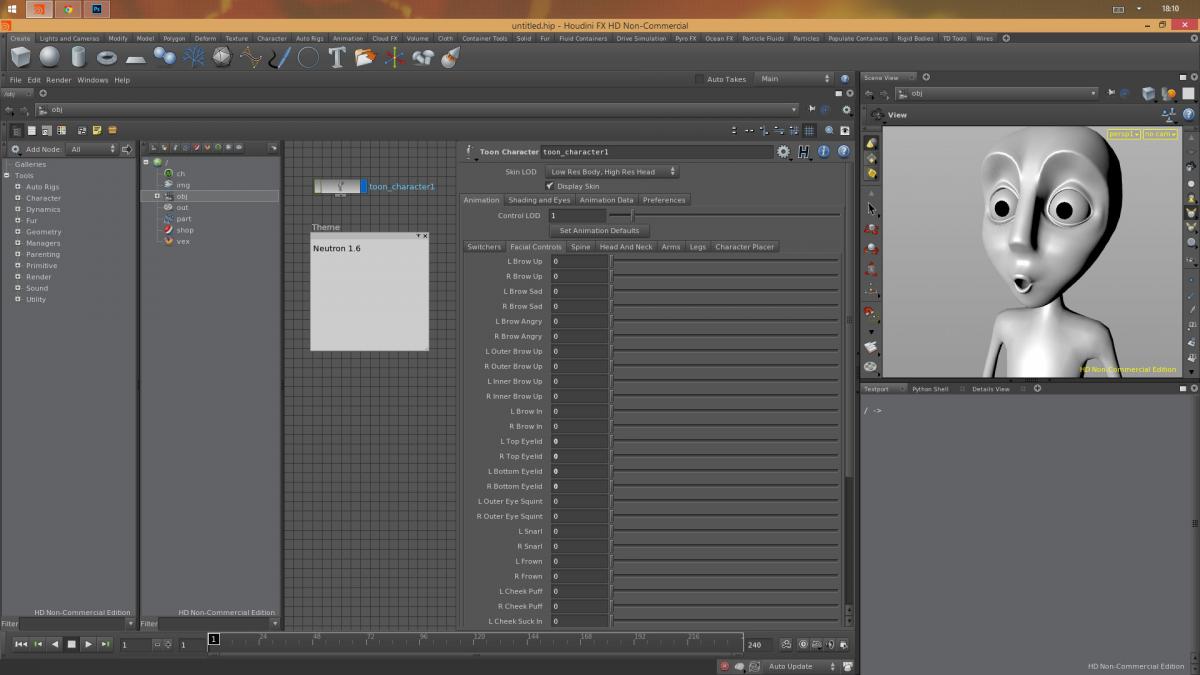Jump to the last frame button
This screenshot has height=675, width=1200.
(105, 645)
